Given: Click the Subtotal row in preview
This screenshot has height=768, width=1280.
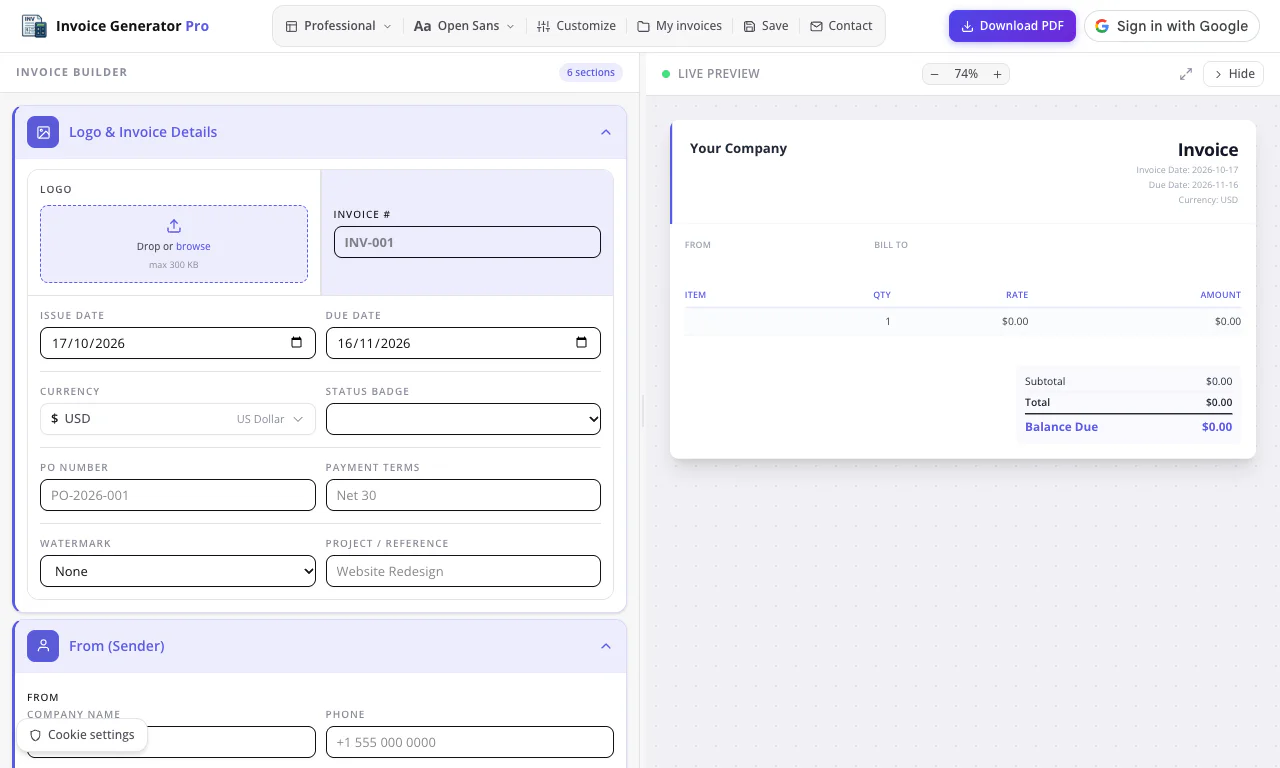Looking at the screenshot, I should coord(1128,381).
